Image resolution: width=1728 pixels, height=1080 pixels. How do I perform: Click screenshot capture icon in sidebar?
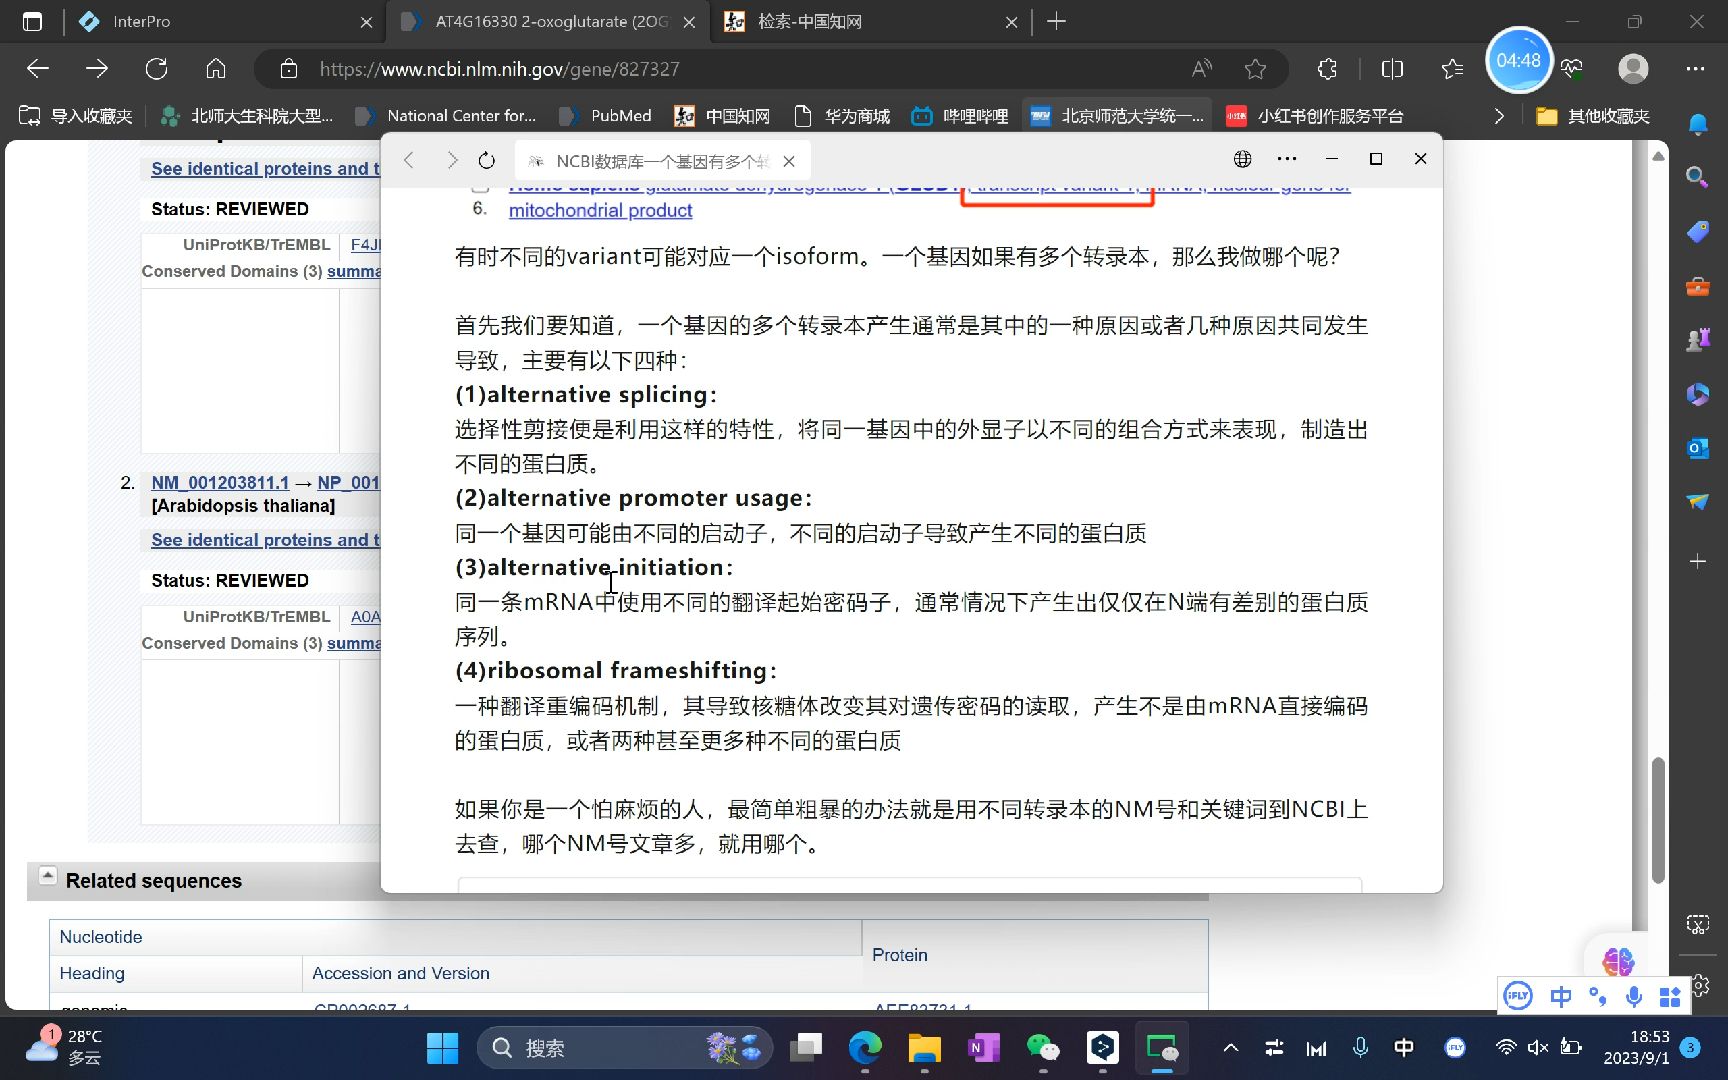tap(1697, 924)
